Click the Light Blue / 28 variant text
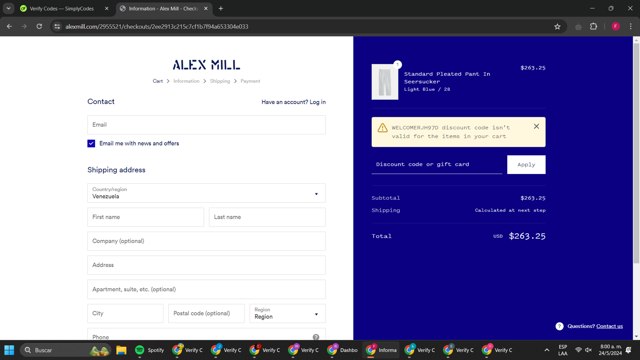The height and width of the screenshot is (360, 640). coord(427,89)
